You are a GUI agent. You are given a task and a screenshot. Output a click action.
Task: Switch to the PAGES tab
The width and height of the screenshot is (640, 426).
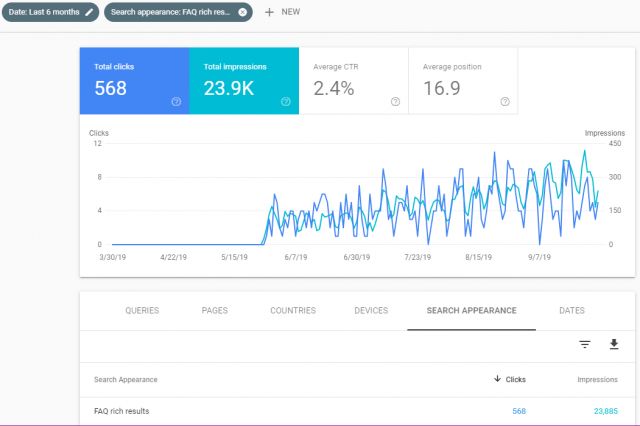pos(215,311)
